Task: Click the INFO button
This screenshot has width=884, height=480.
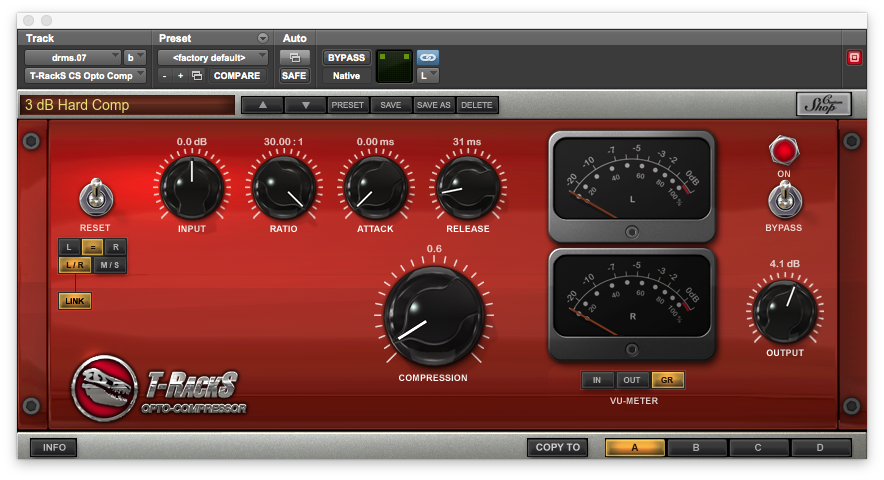Action: click(x=54, y=447)
